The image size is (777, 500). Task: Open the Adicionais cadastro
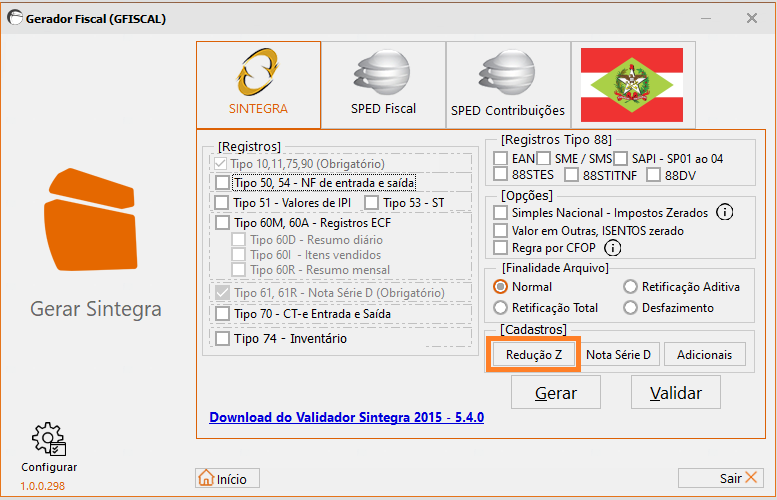click(x=705, y=355)
